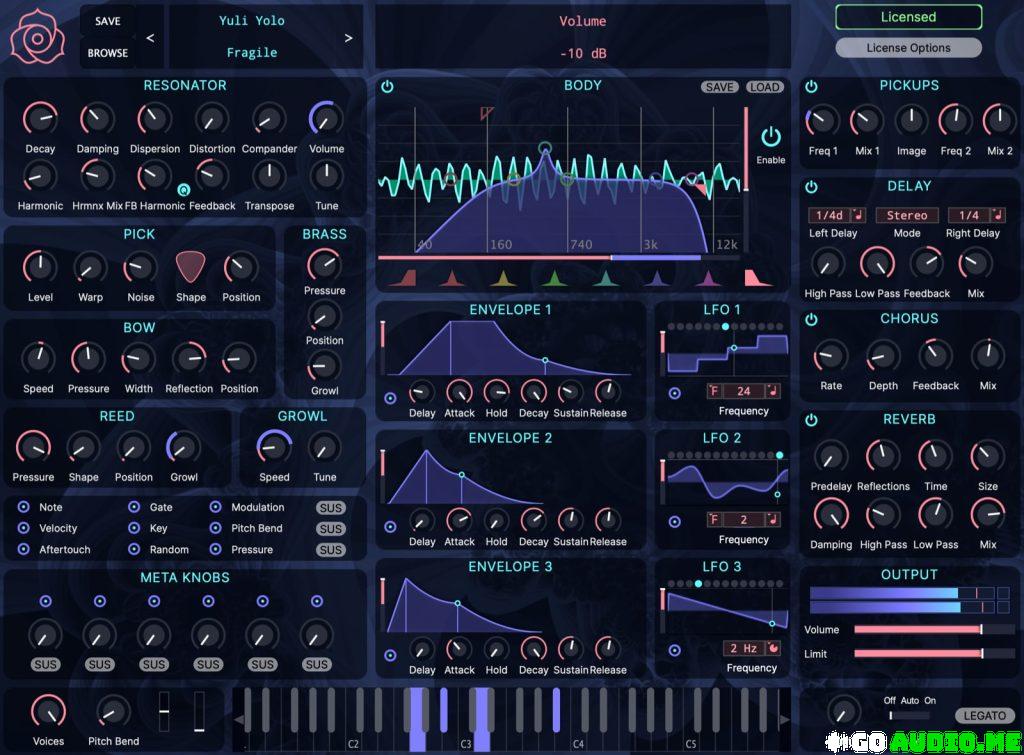Open the Stereo Mode dropdown in DELAY
Viewport: 1024px width, 755px height.
(906, 215)
